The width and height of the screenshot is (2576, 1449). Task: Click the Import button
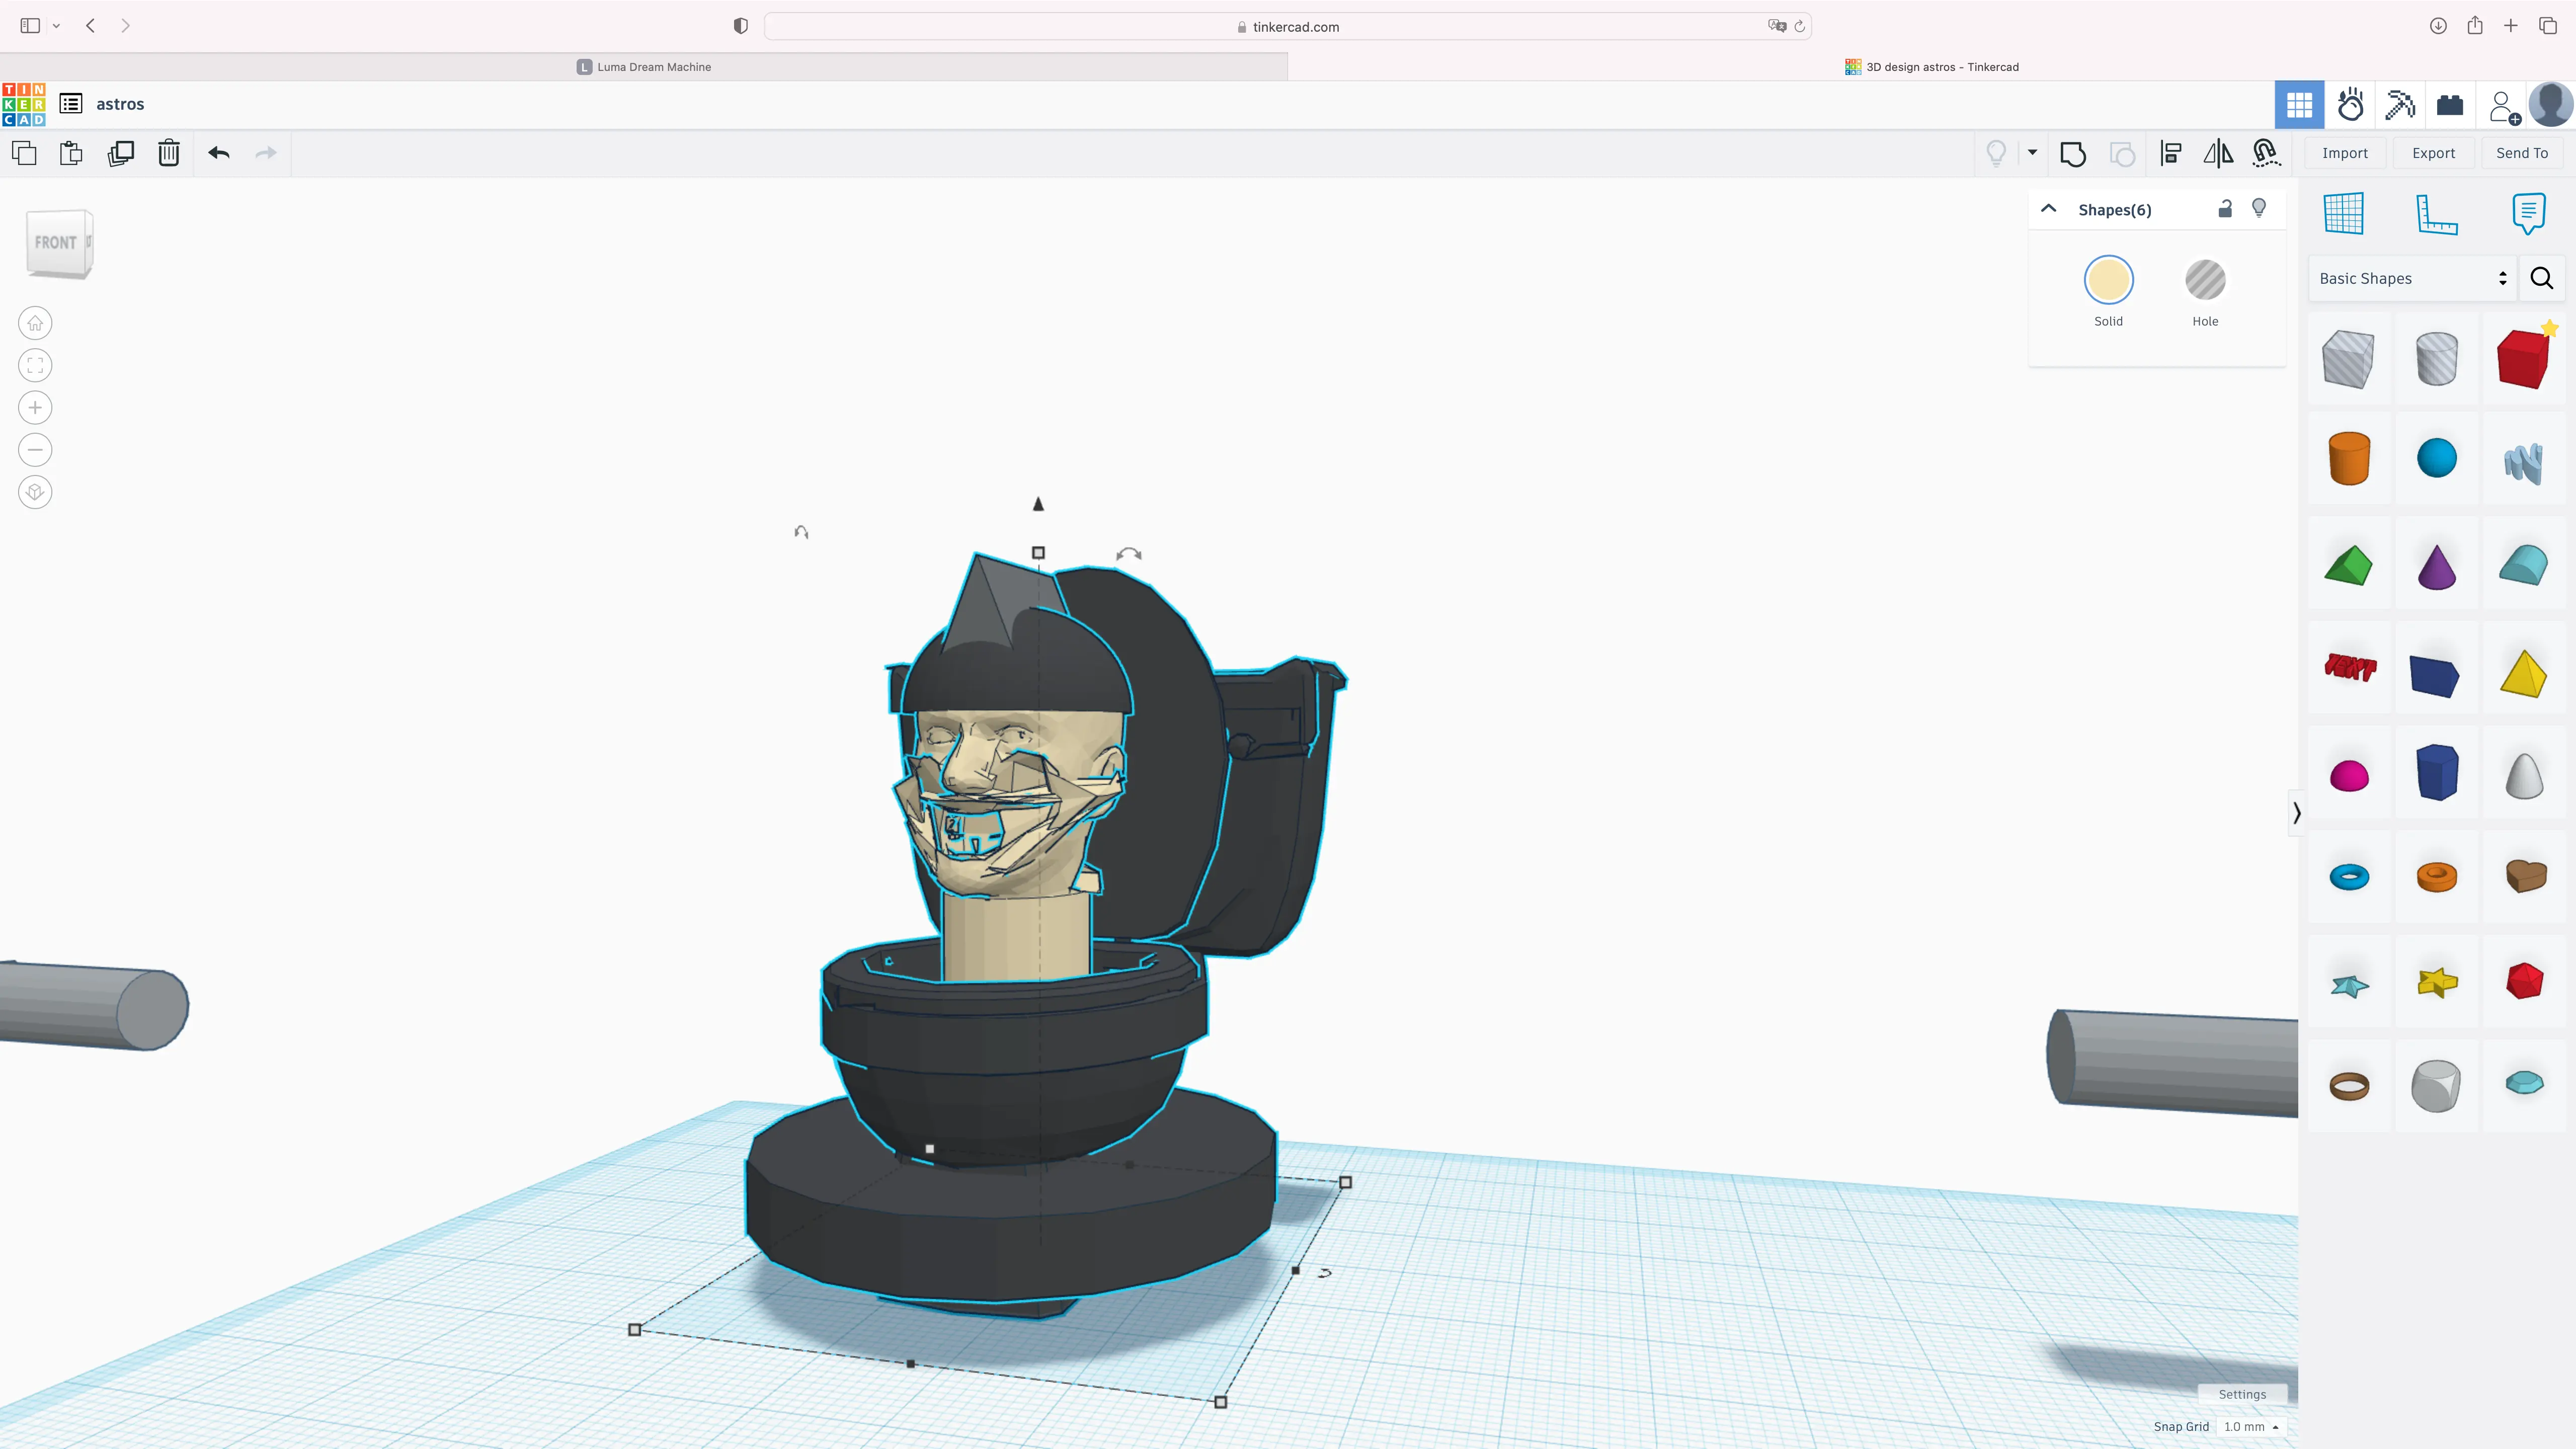point(2344,153)
